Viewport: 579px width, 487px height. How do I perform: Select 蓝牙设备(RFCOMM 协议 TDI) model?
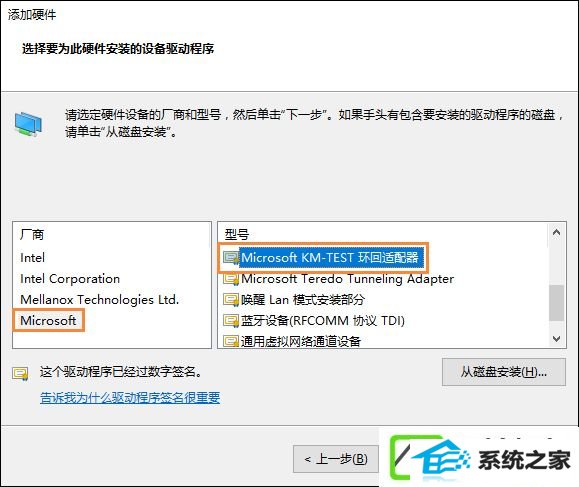[x=323, y=320]
